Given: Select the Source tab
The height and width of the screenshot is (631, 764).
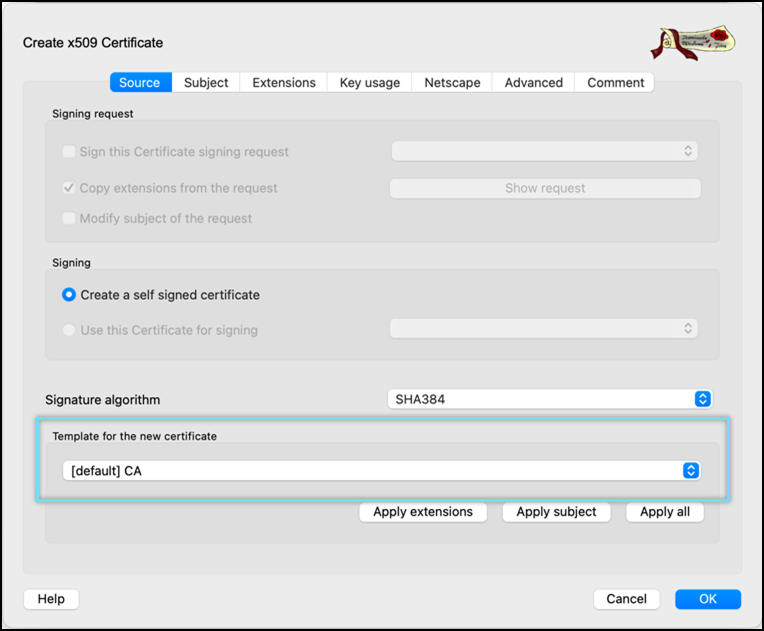Looking at the screenshot, I should (x=140, y=83).
